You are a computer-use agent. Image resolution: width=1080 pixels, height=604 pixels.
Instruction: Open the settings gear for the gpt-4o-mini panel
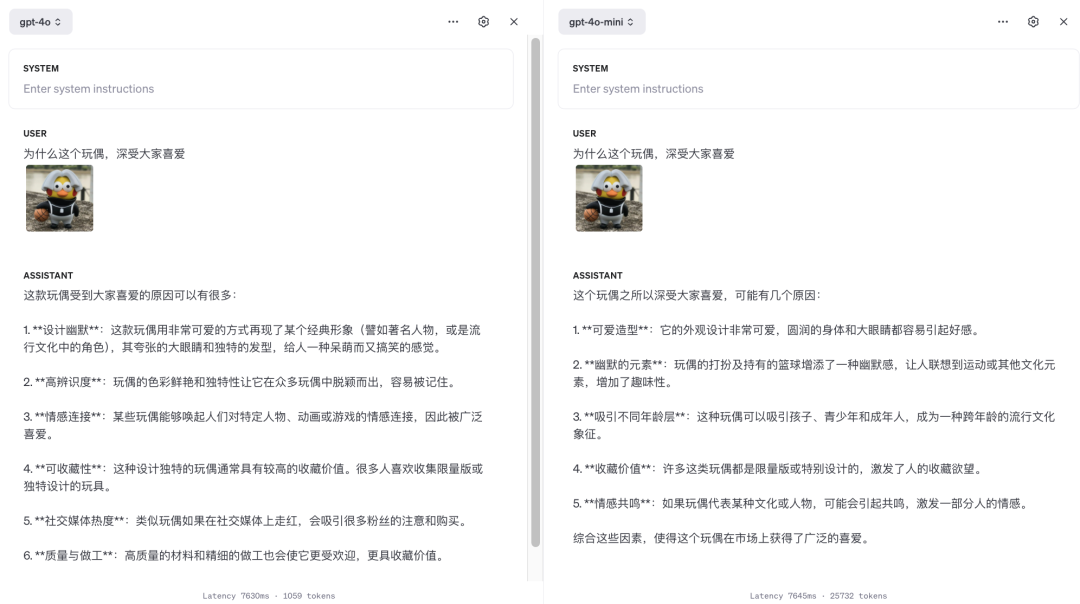(1033, 21)
